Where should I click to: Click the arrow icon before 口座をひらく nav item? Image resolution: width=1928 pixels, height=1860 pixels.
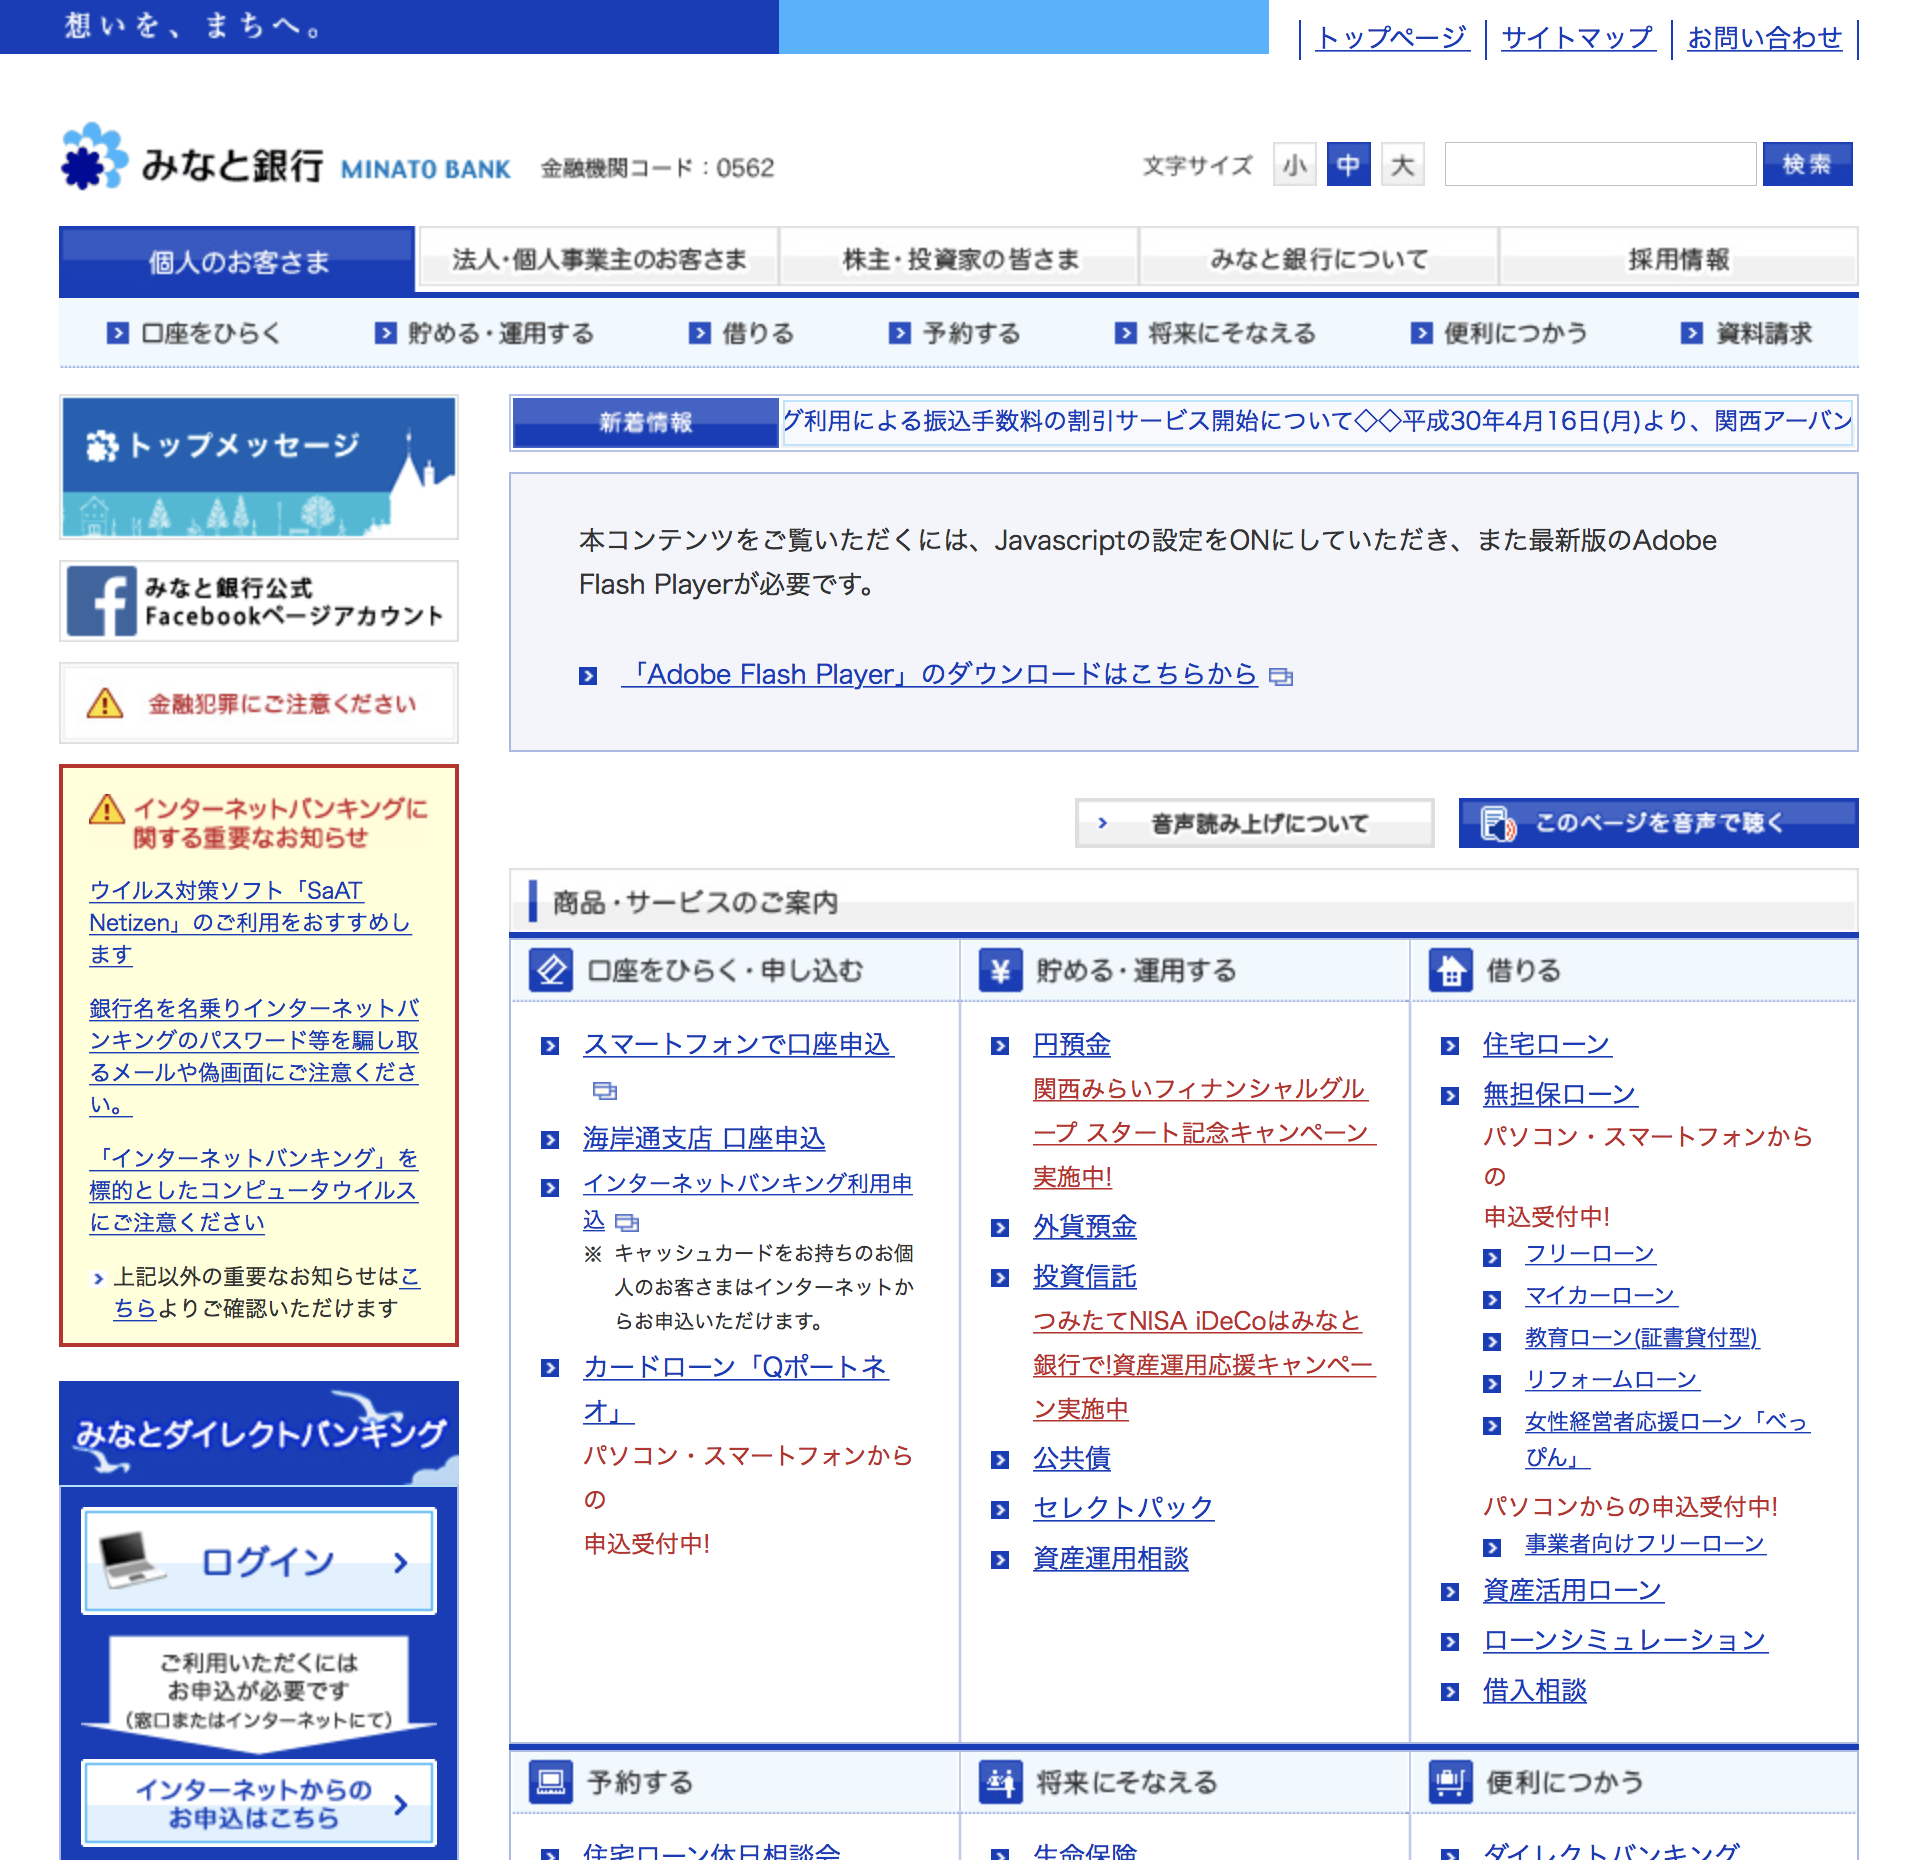point(118,333)
